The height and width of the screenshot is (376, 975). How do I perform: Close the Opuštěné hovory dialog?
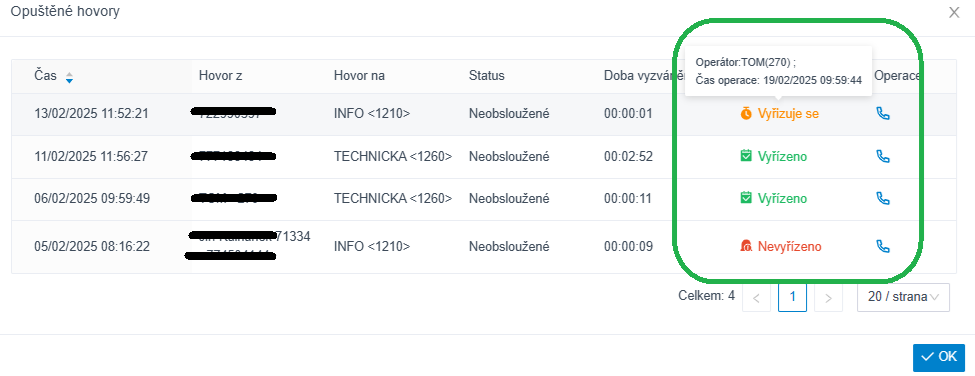coord(954,12)
